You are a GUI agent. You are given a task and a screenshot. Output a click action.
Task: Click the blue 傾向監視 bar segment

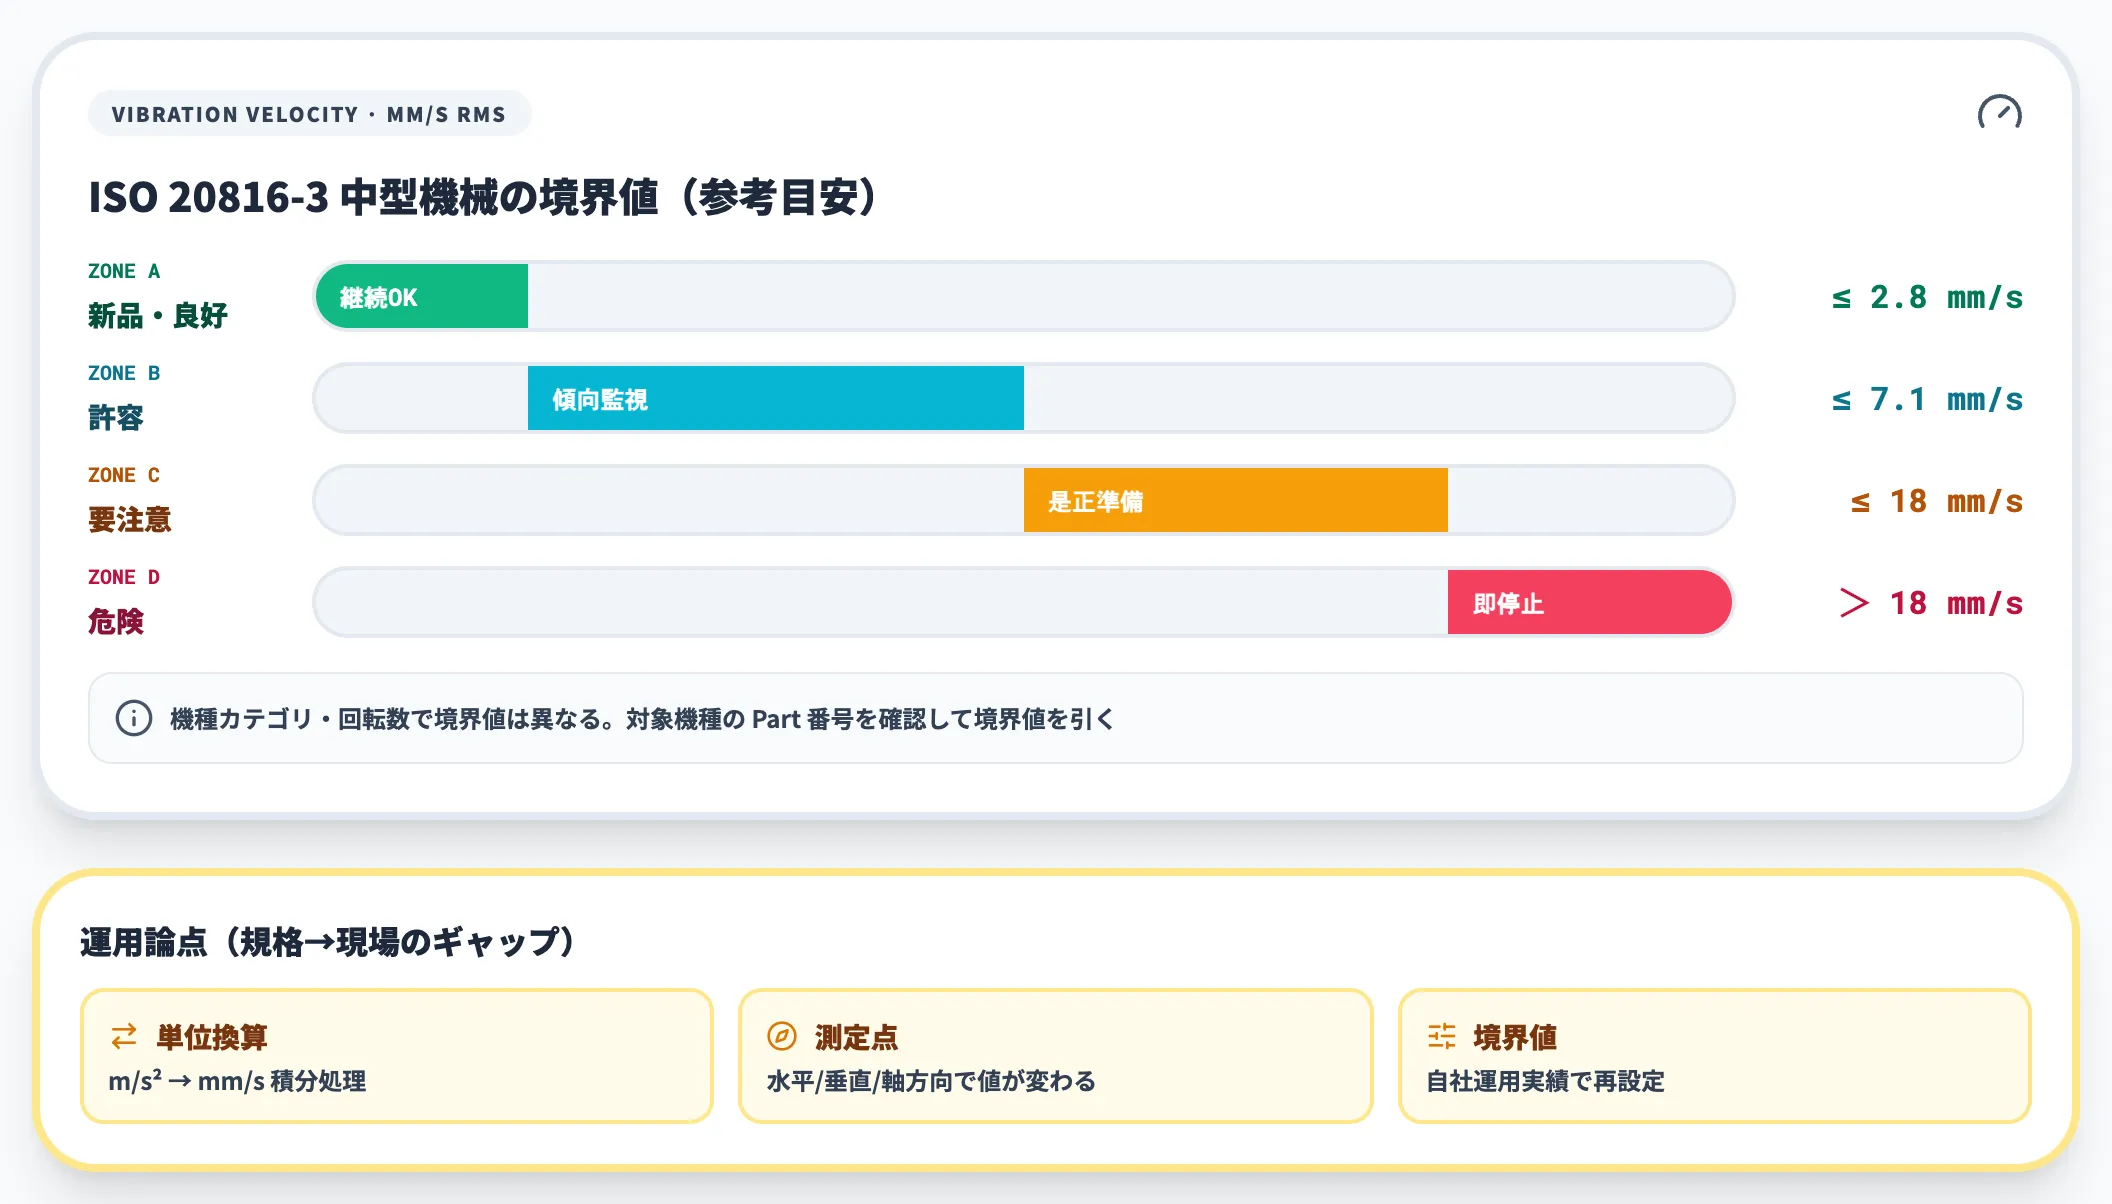(x=776, y=399)
